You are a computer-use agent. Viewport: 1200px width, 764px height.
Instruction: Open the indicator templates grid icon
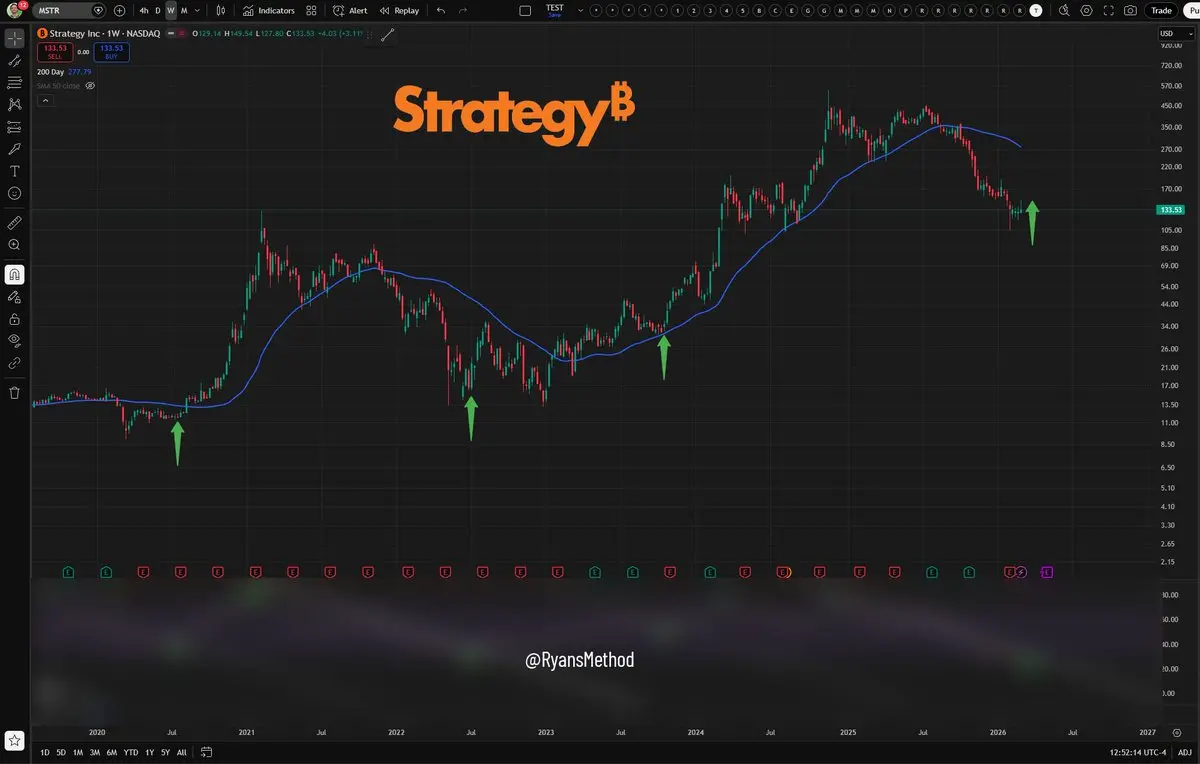click(312, 10)
